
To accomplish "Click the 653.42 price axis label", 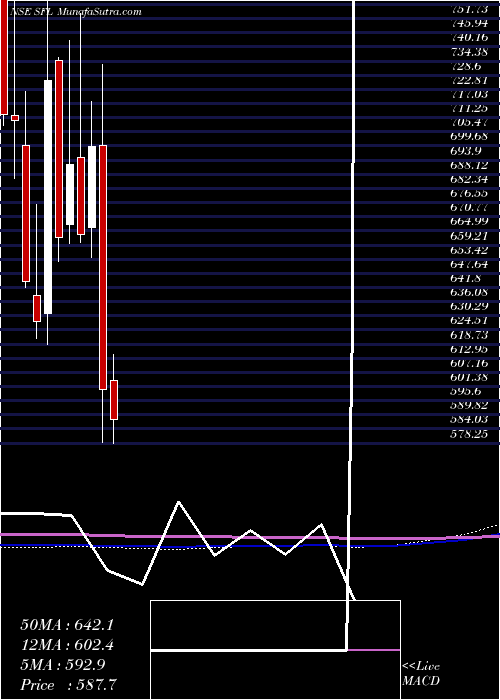I will [x=469, y=250].
